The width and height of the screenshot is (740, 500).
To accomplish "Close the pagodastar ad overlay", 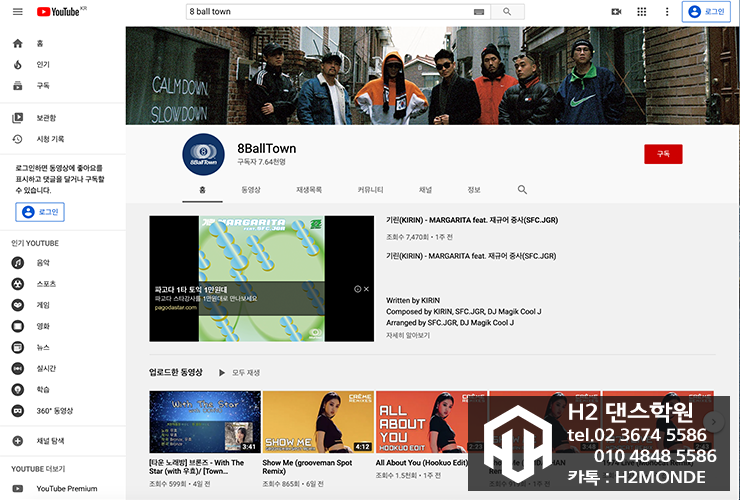I will click(366, 289).
